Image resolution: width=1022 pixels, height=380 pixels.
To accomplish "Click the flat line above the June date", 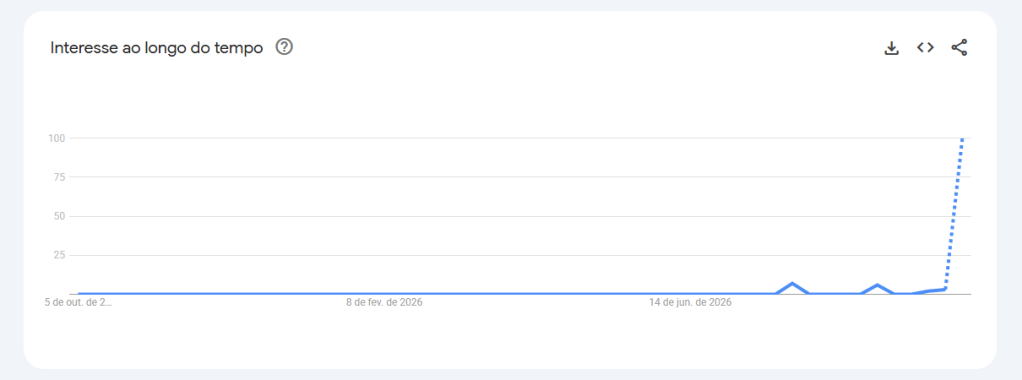I will pyautogui.click(x=690, y=293).
